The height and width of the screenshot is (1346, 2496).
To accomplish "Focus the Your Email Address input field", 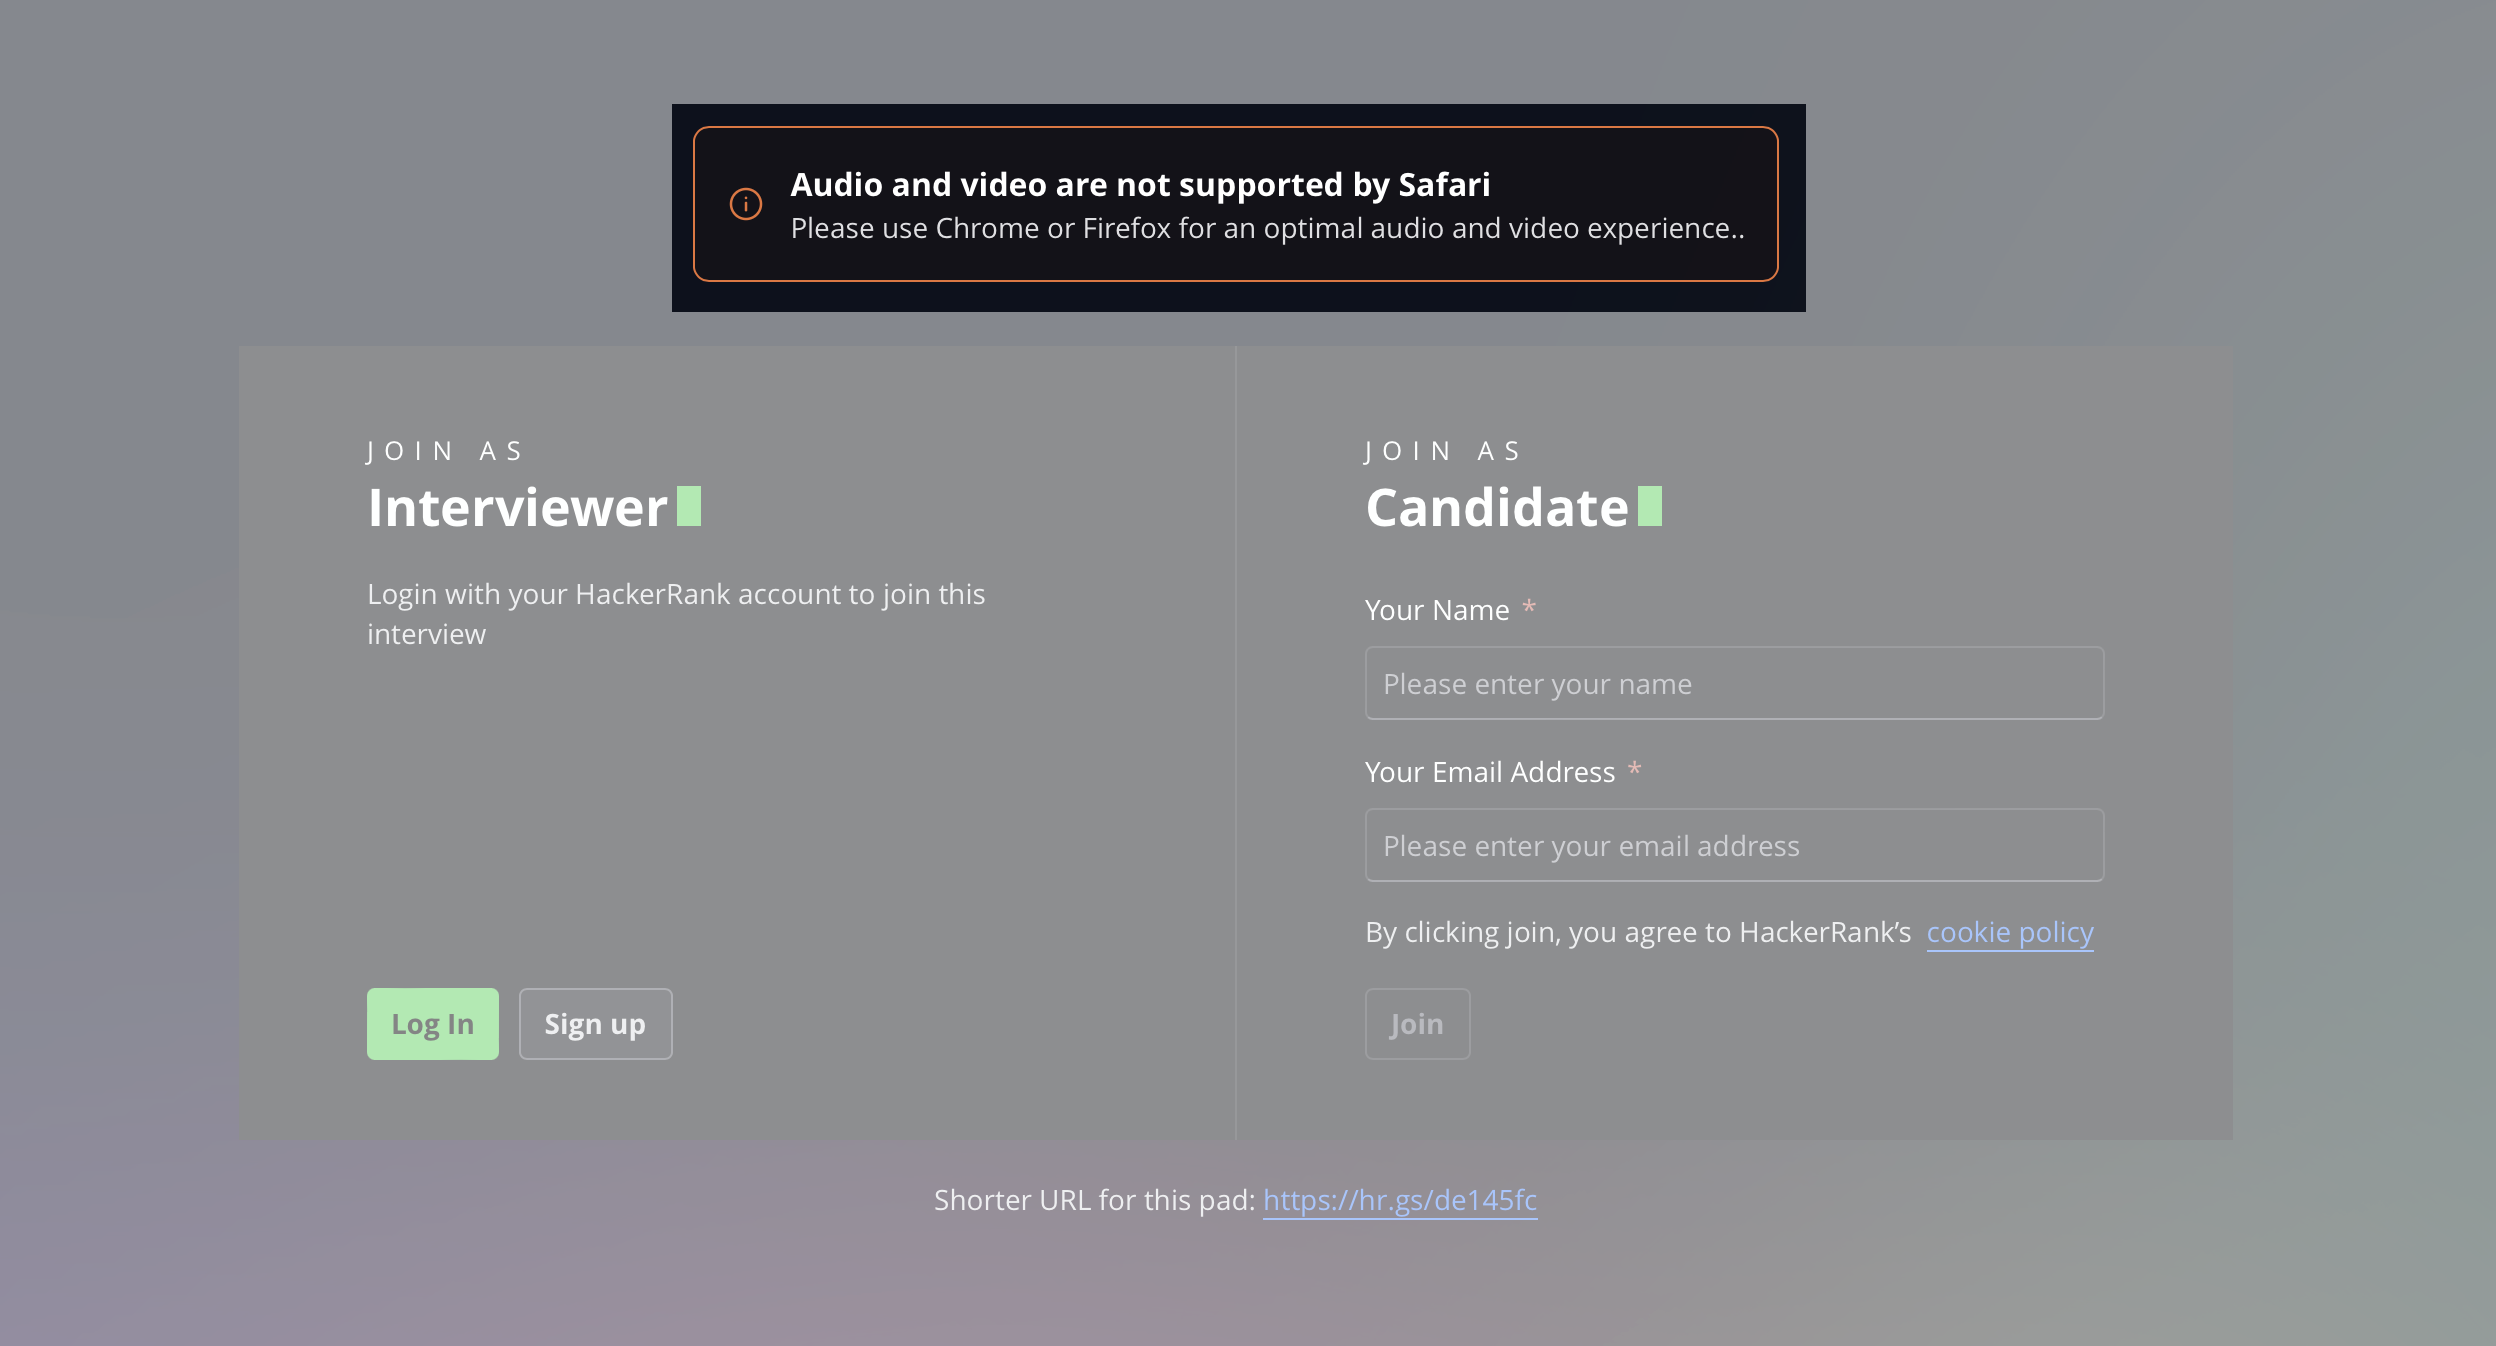I will tap(1734, 846).
